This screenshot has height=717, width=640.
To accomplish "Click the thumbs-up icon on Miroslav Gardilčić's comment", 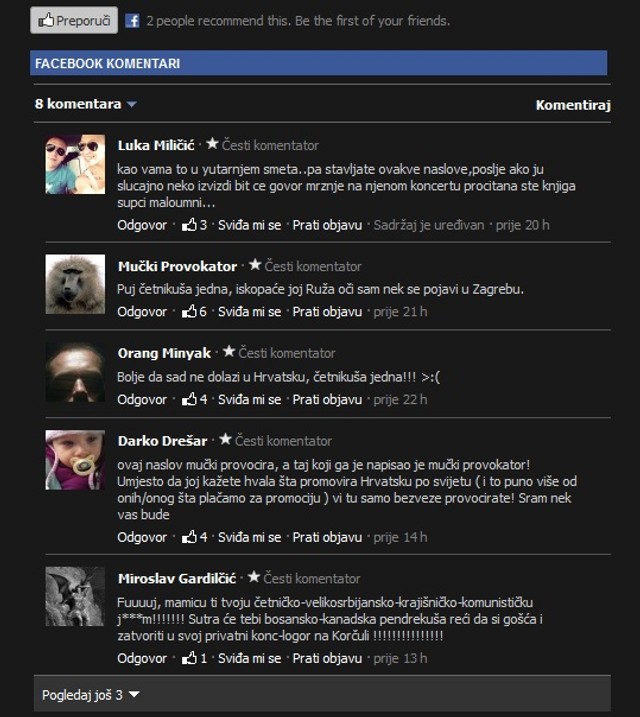I will pyautogui.click(x=189, y=658).
